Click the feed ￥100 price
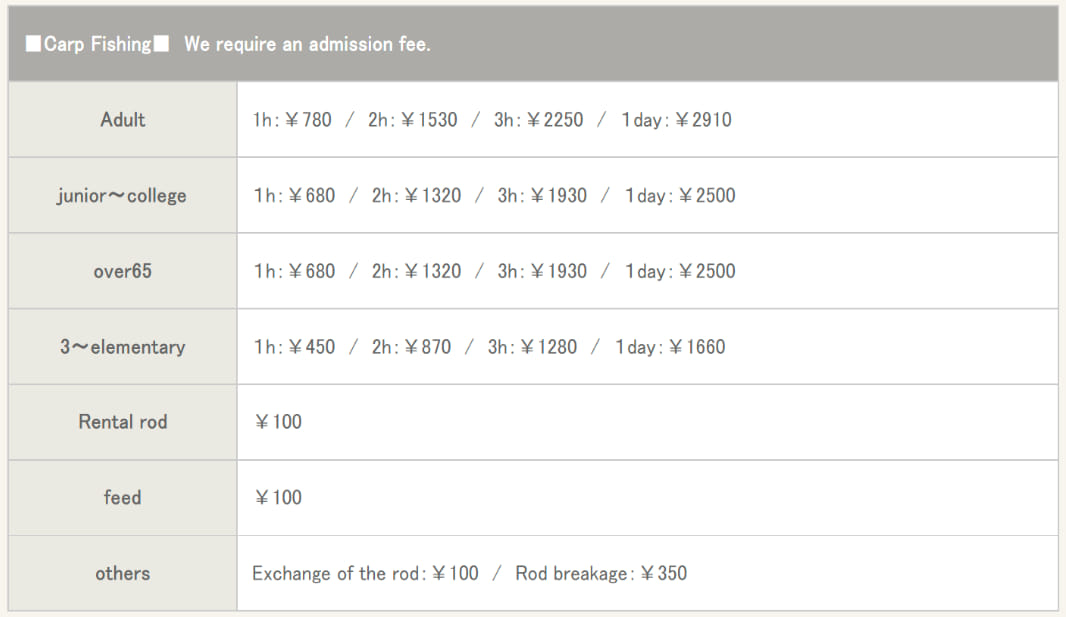This screenshot has width=1066, height=617. point(278,497)
